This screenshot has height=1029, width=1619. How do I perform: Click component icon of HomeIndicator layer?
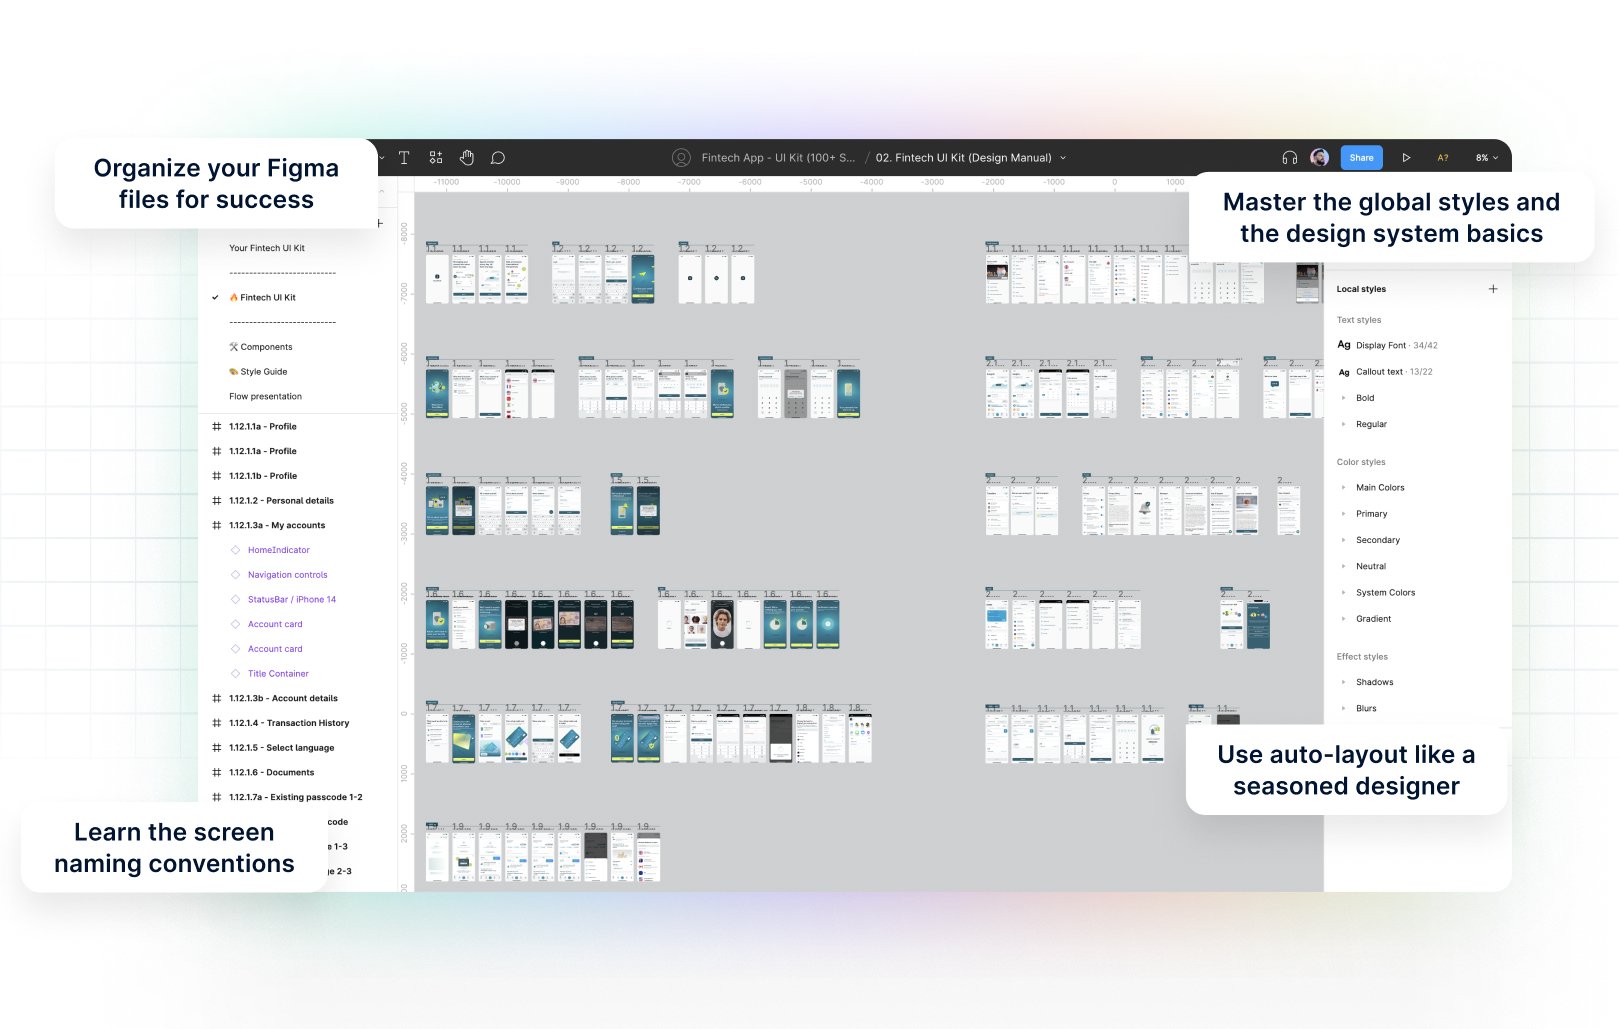(x=236, y=550)
